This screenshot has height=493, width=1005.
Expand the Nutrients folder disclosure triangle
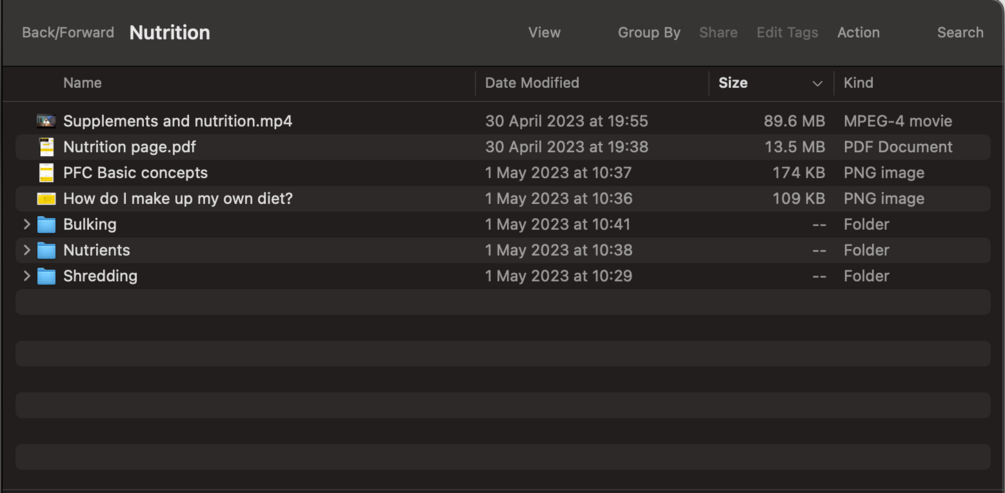pyautogui.click(x=27, y=251)
